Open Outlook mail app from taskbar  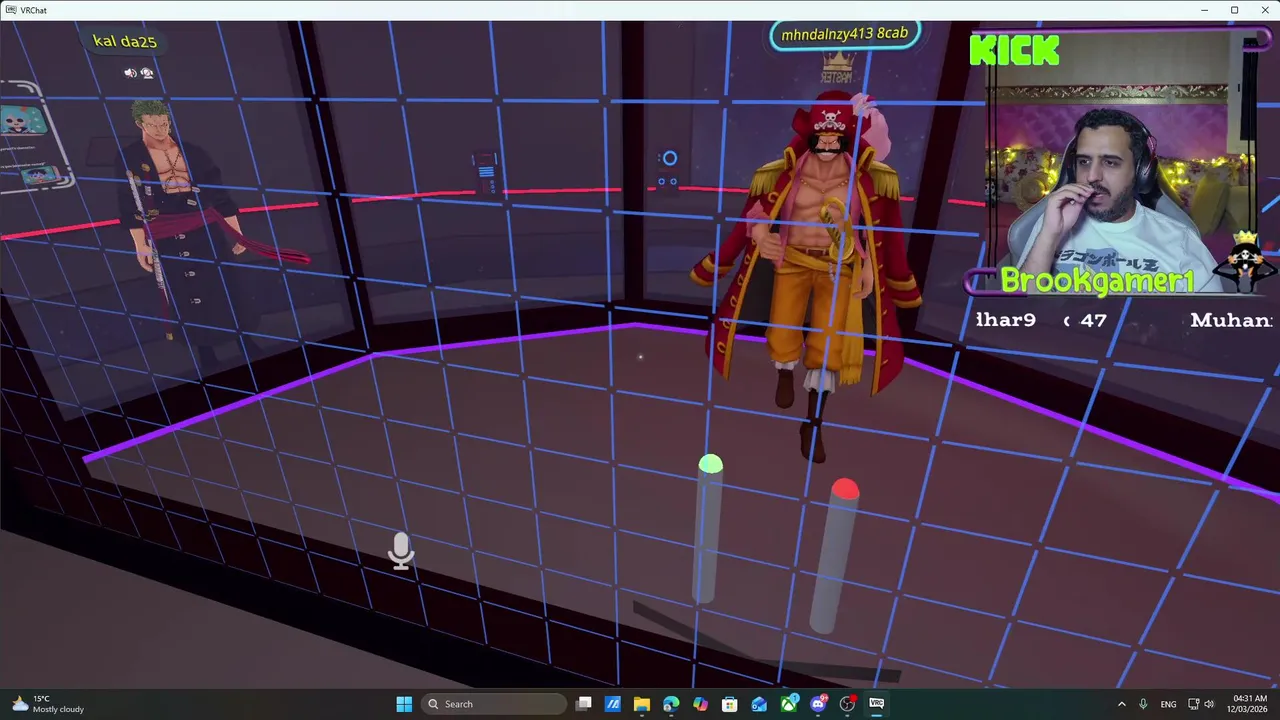[x=759, y=704]
